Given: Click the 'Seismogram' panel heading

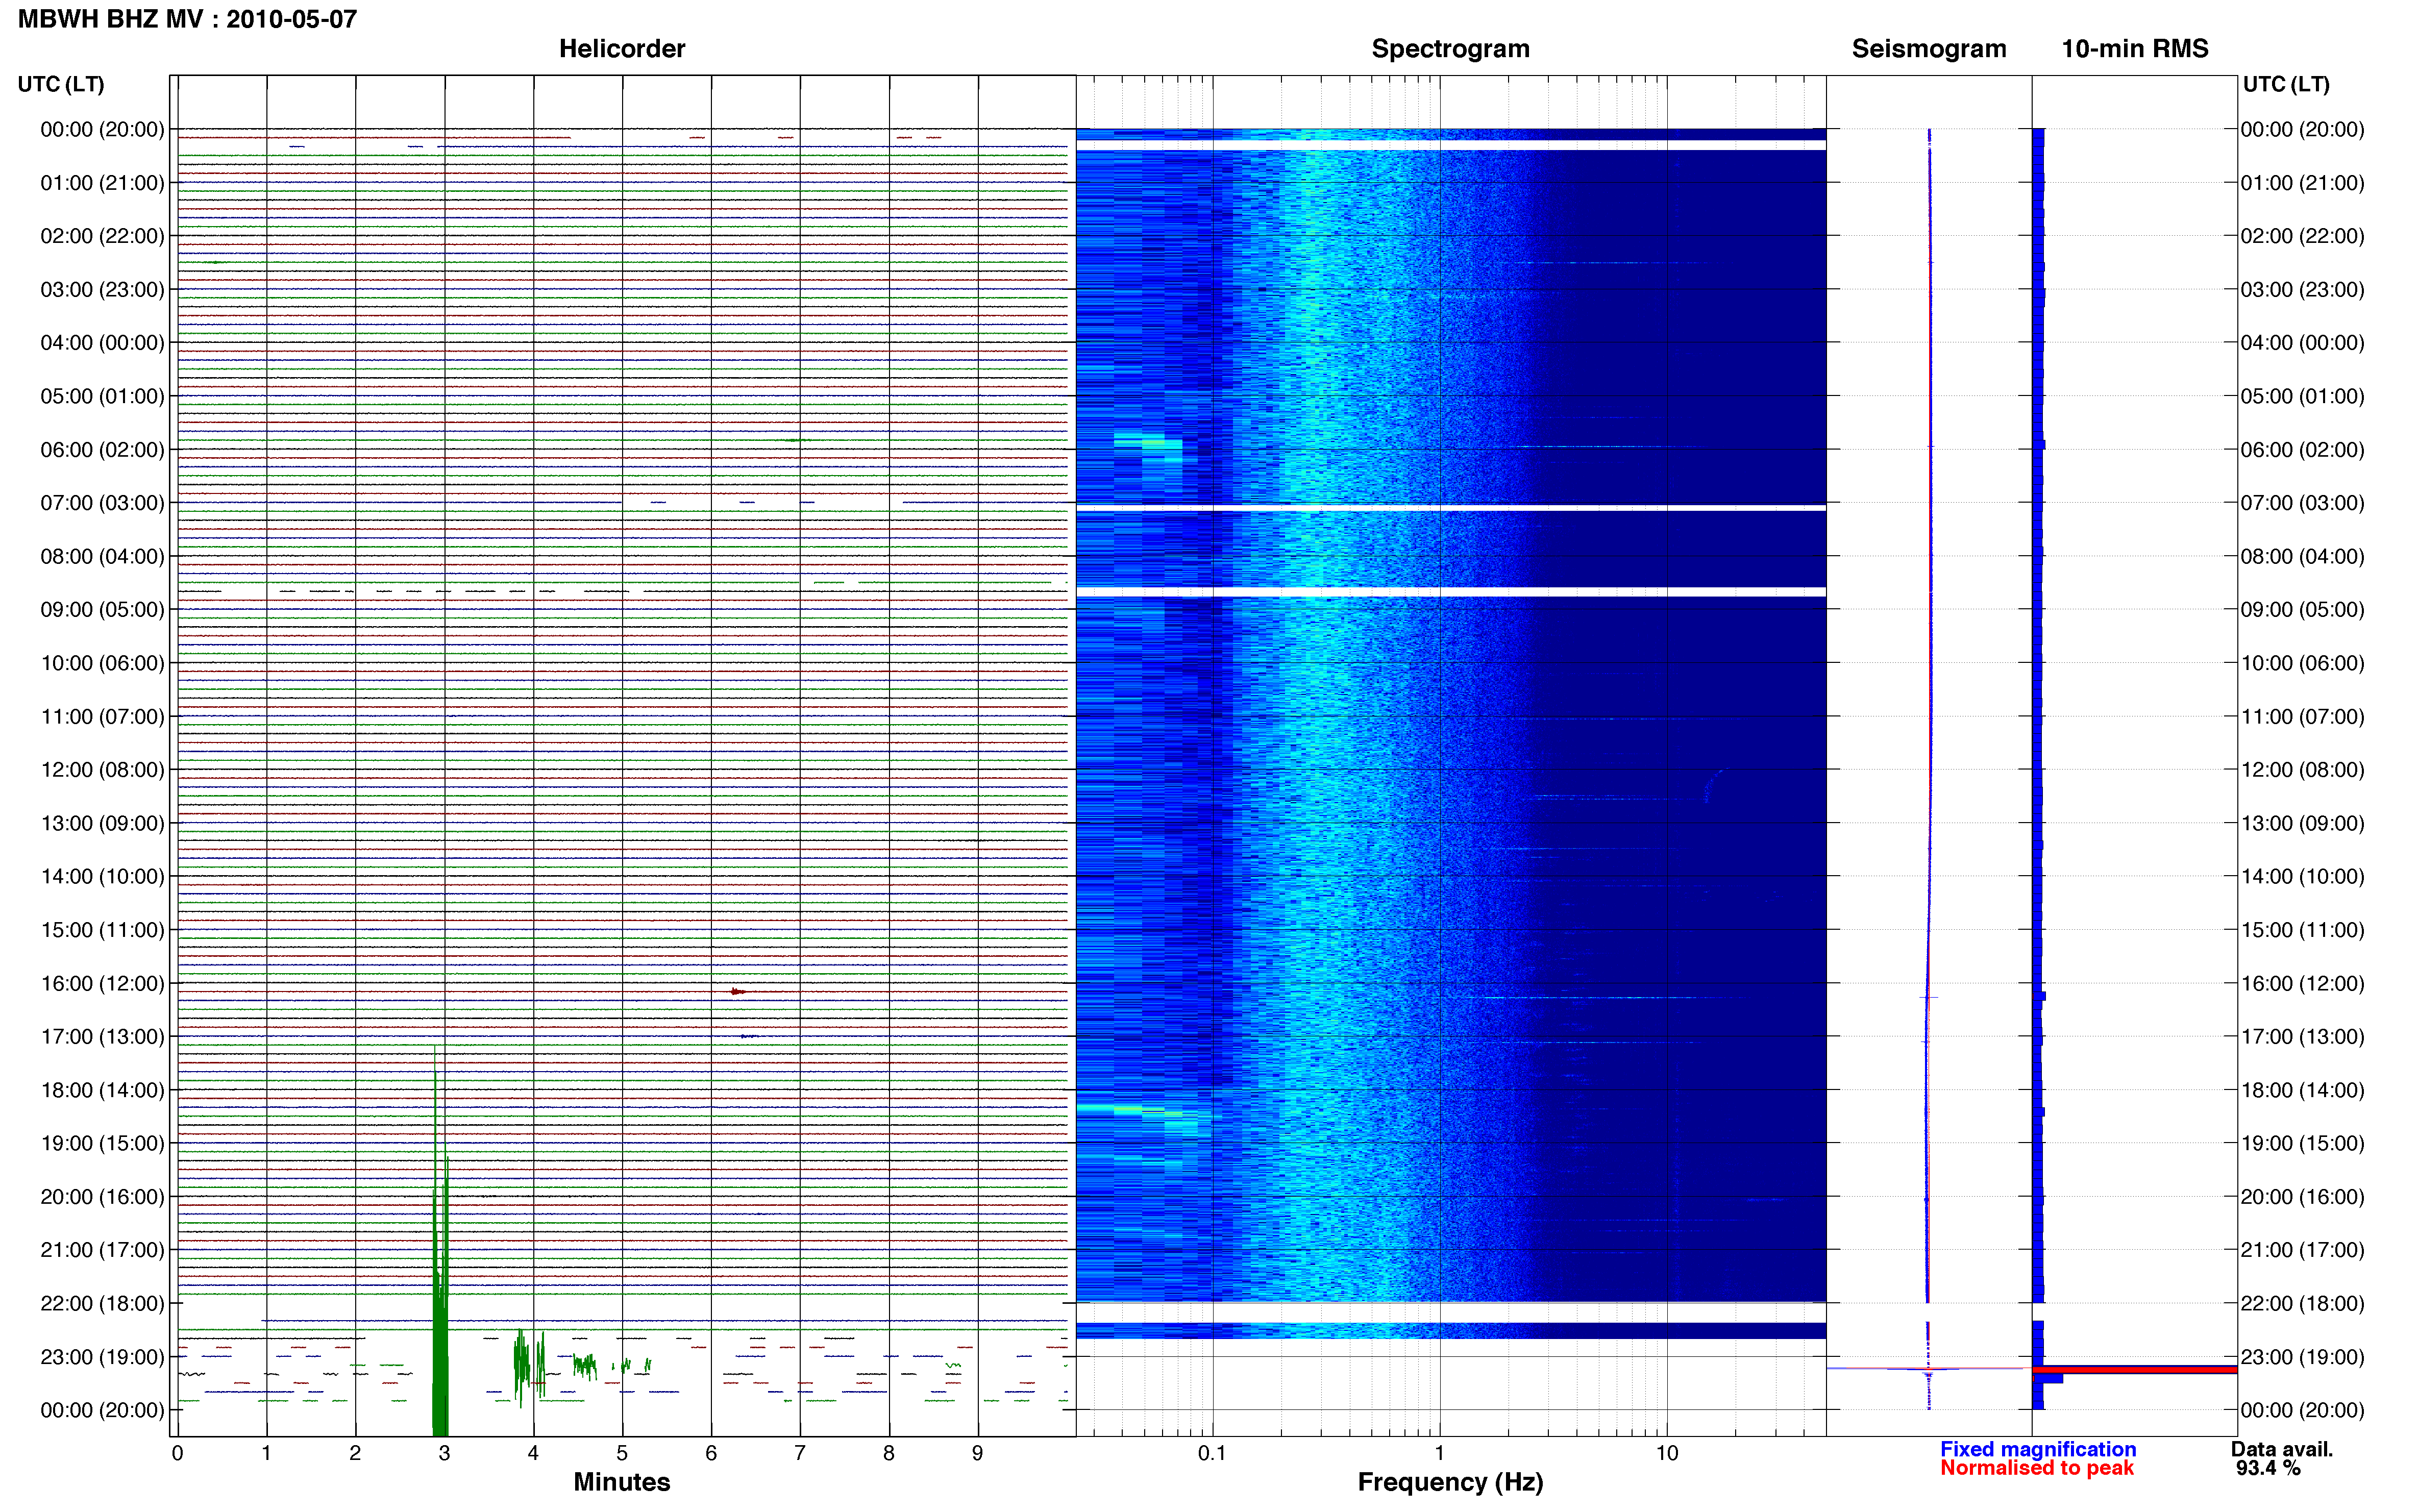Looking at the screenshot, I should [1928, 49].
